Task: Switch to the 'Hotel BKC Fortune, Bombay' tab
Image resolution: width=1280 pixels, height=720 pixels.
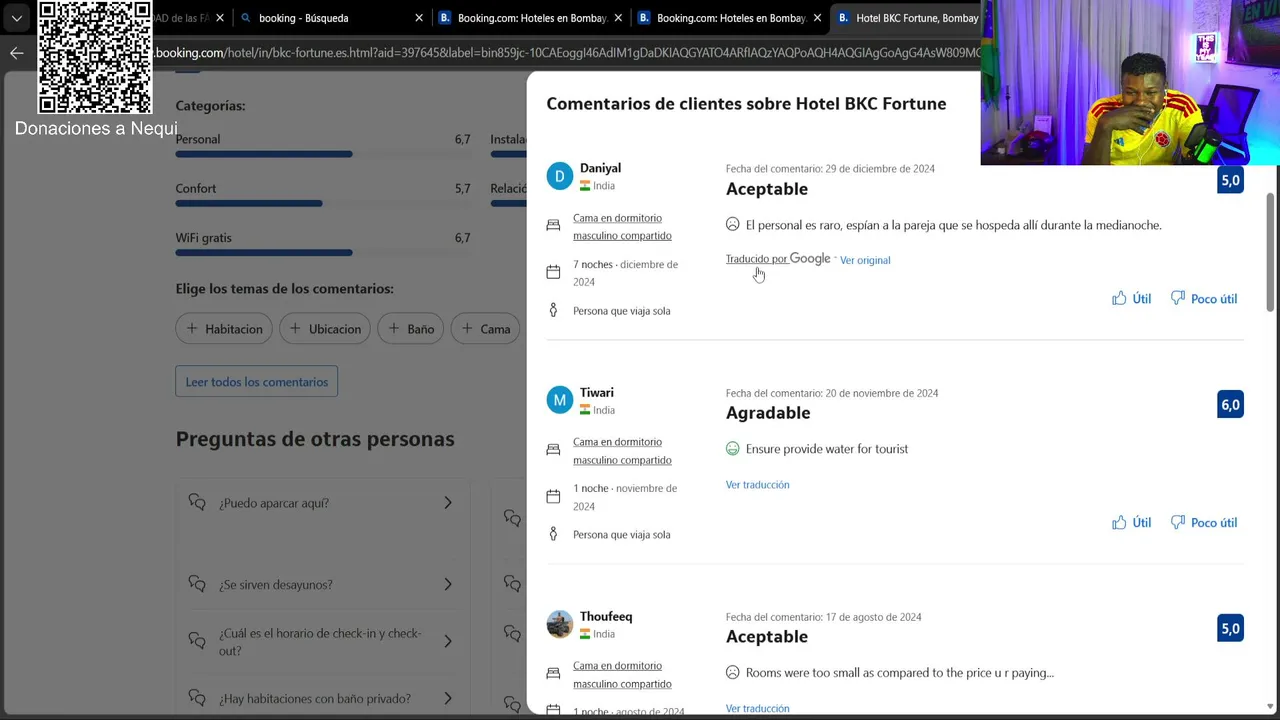Action: [906, 18]
